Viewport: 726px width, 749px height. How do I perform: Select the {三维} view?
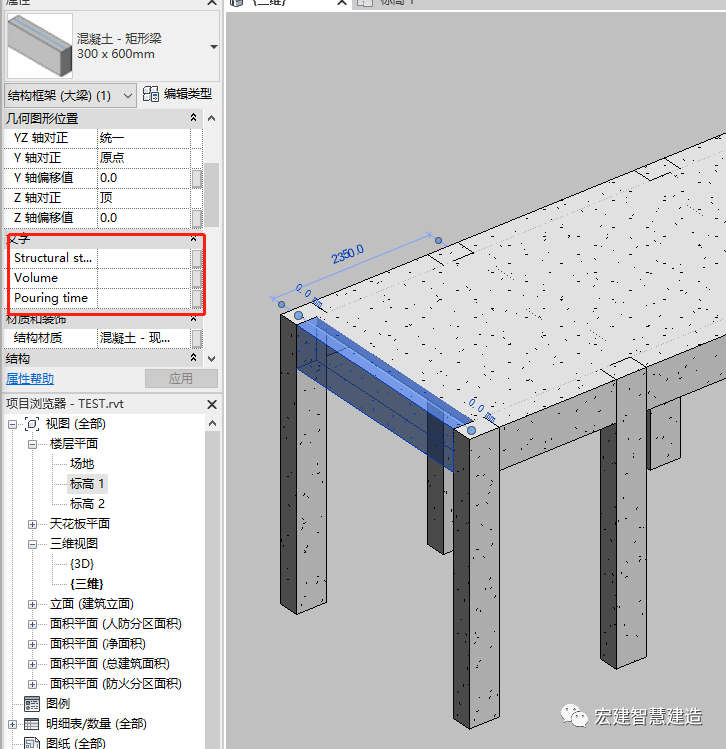86,584
